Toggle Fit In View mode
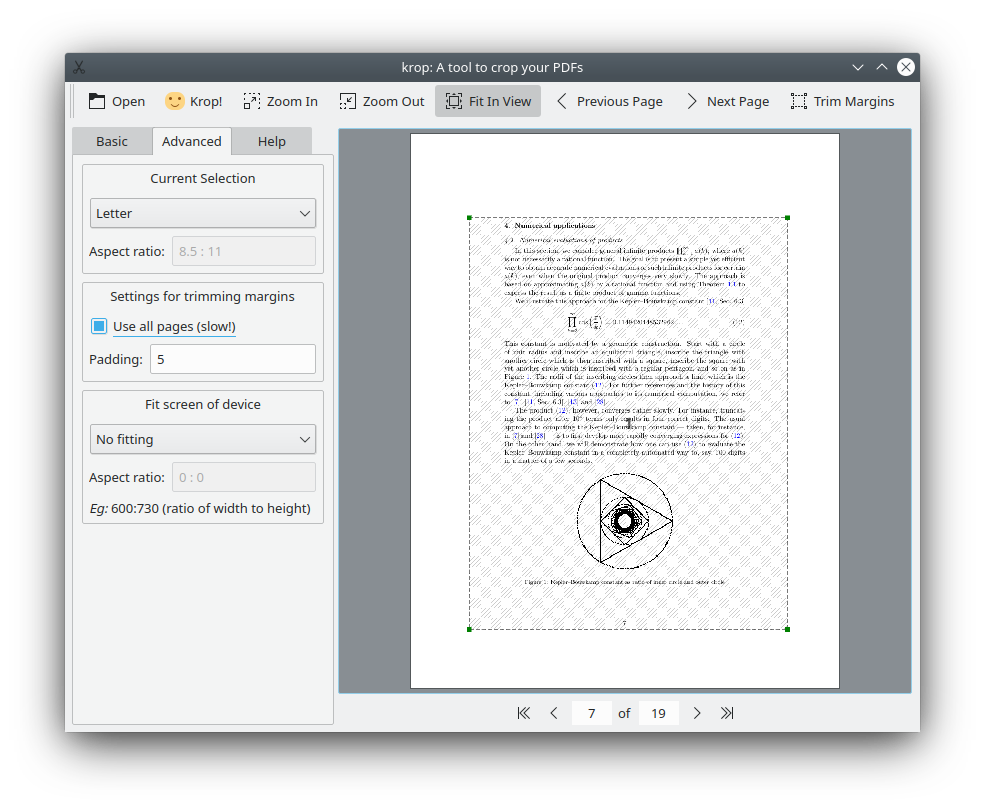Image resolution: width=985 pixels, height=809 pixels. coord(488,101)
